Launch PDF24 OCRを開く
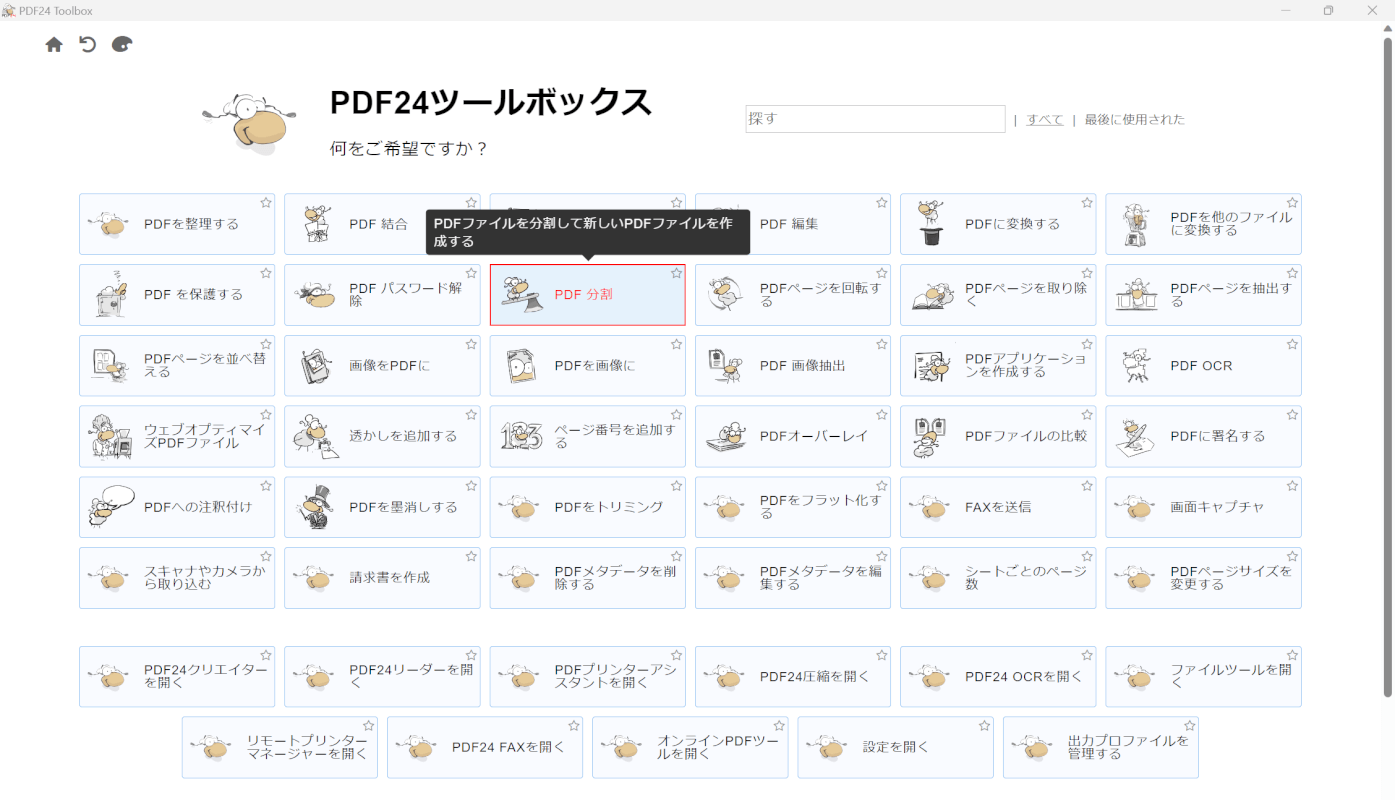 [x=998, y=676]
